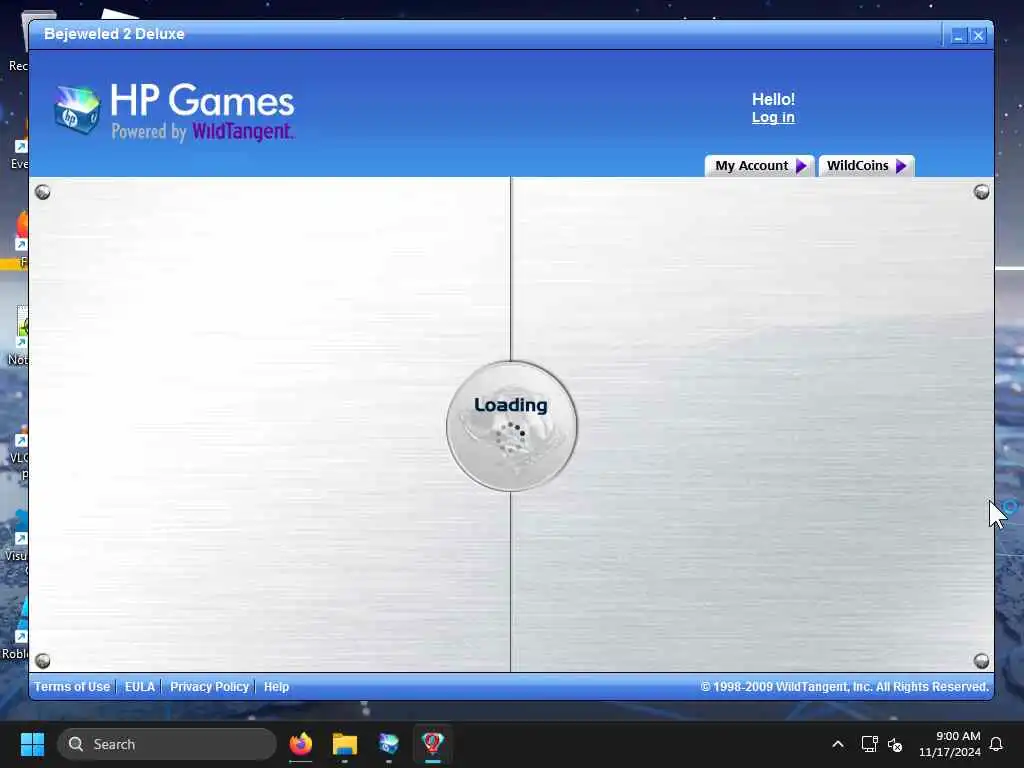Screen dimensions: 1024x768
Task: Click the copyright WildTangent text
Action: point(844,686)
